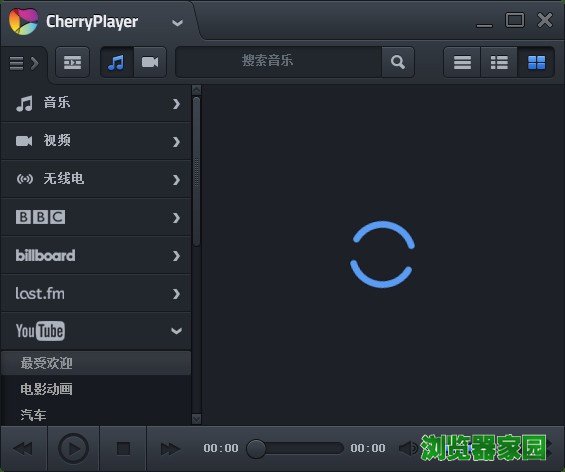Skip forward to next track
This screenshot has width=565, height=472.
point(170,449)
